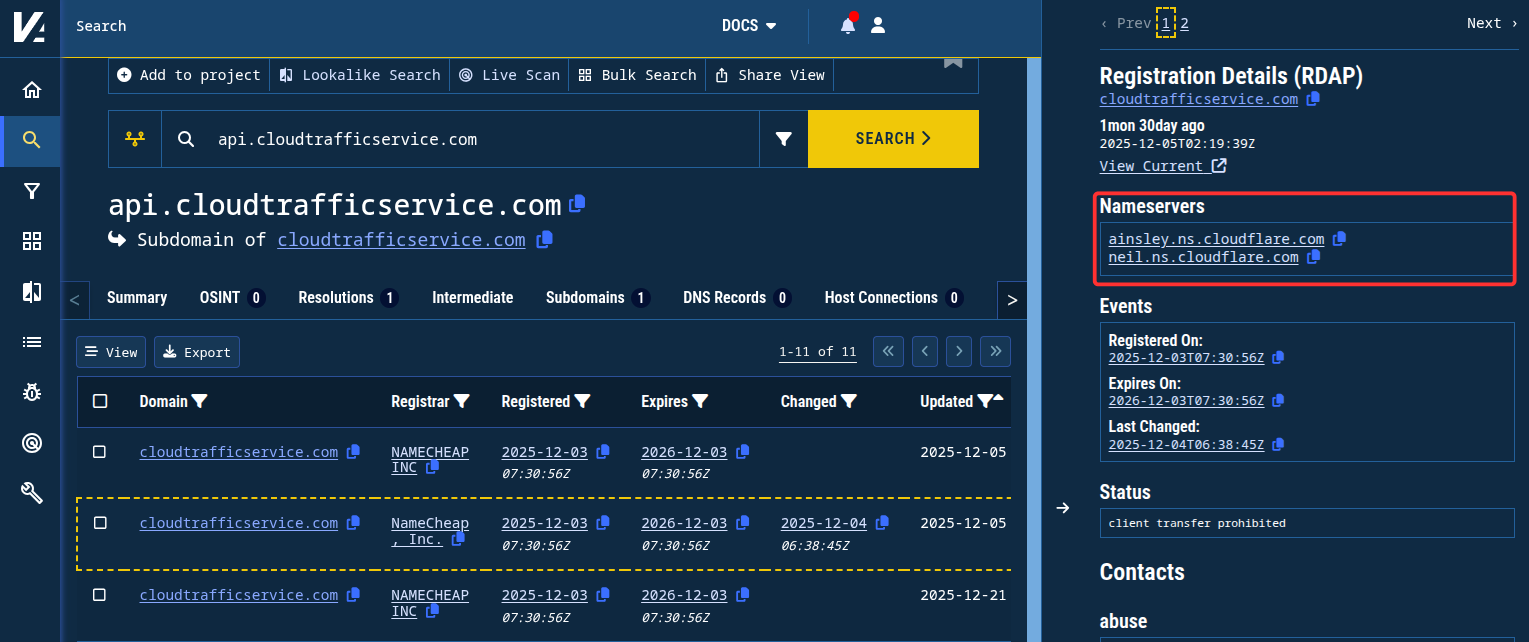Open the DNS Records tab

click(737, 298)
